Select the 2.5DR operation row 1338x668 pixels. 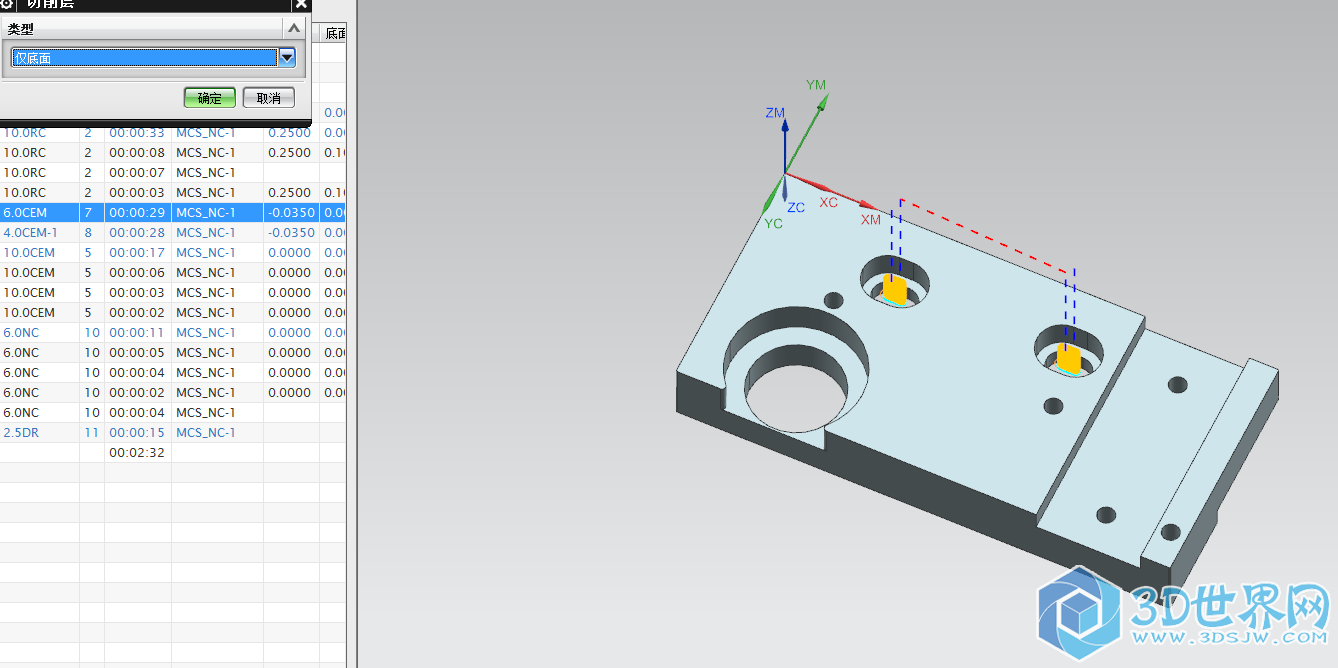172,432
